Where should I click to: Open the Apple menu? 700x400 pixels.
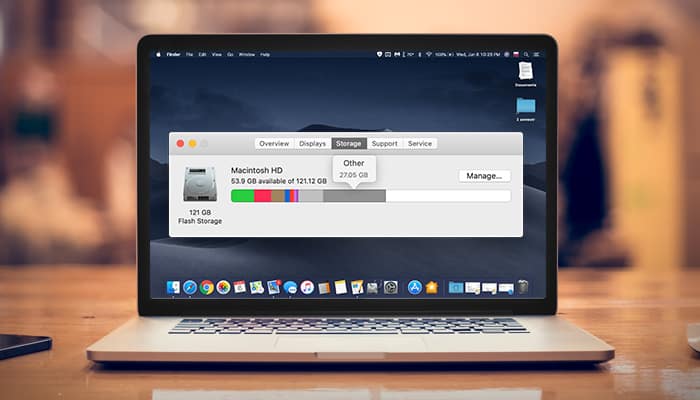tap(158, 54)
